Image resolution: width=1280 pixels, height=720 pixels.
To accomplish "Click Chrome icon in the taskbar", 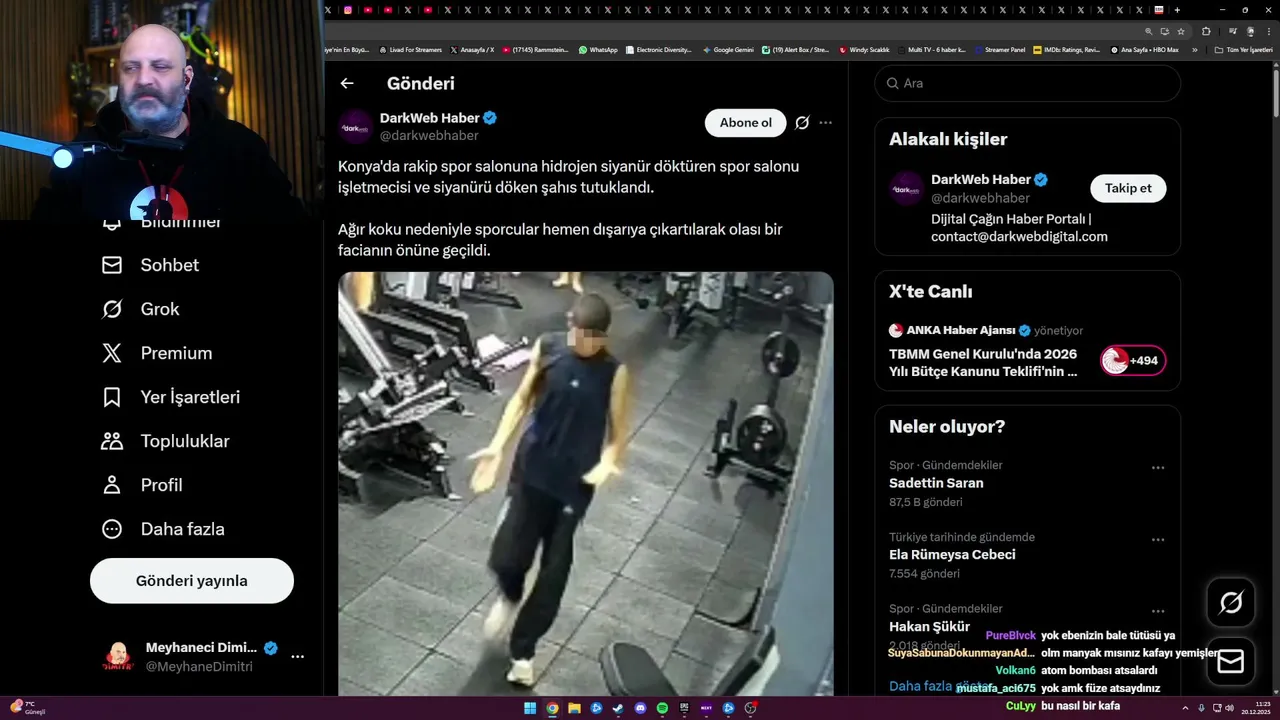I will [552, 709].
